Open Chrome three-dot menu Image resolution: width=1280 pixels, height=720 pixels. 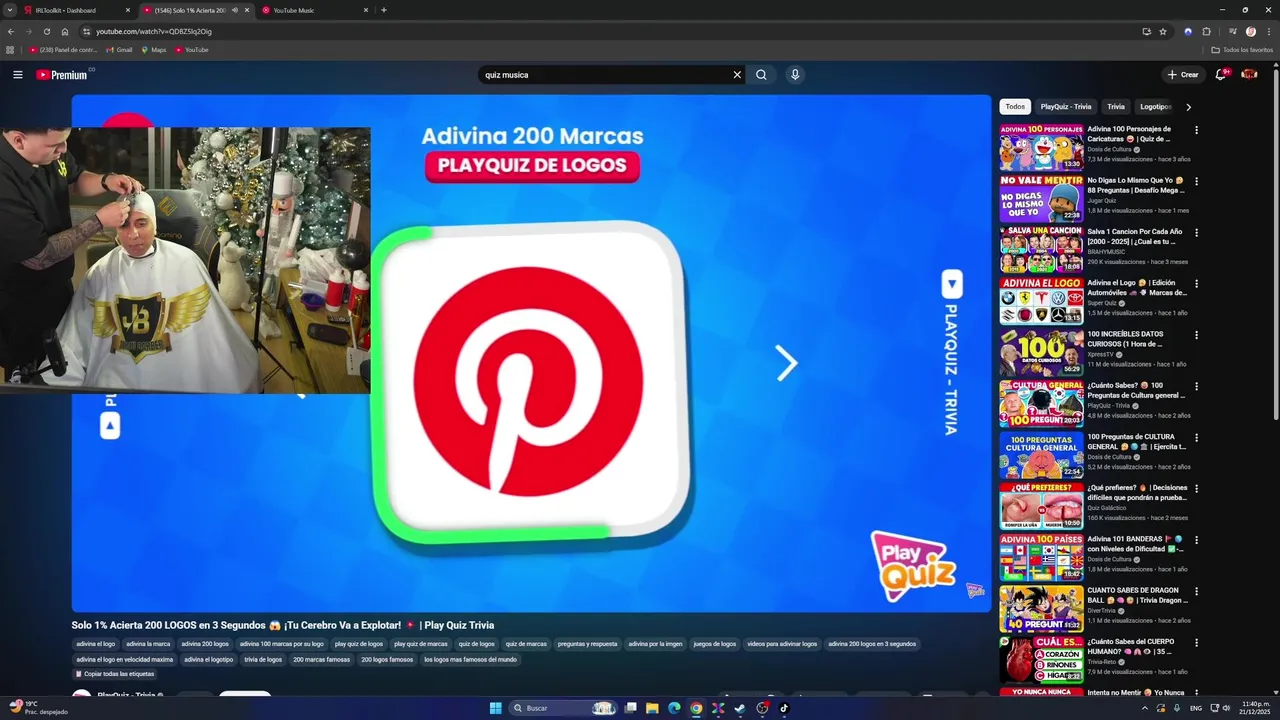pos(1269,31)
